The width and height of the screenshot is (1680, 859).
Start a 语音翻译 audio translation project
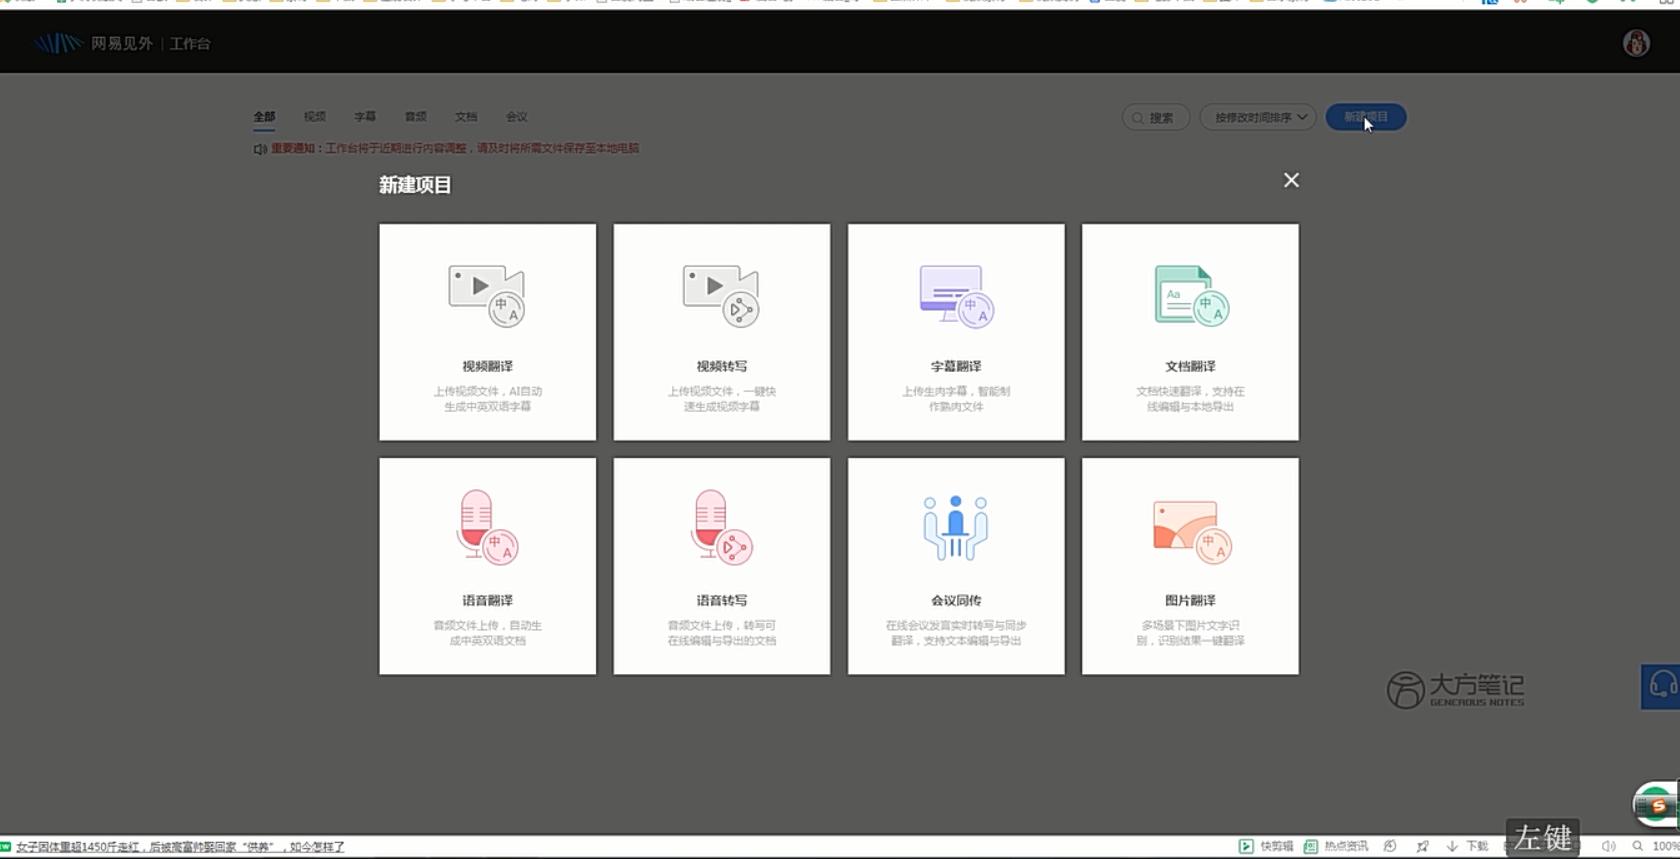(x=487, y=566)
